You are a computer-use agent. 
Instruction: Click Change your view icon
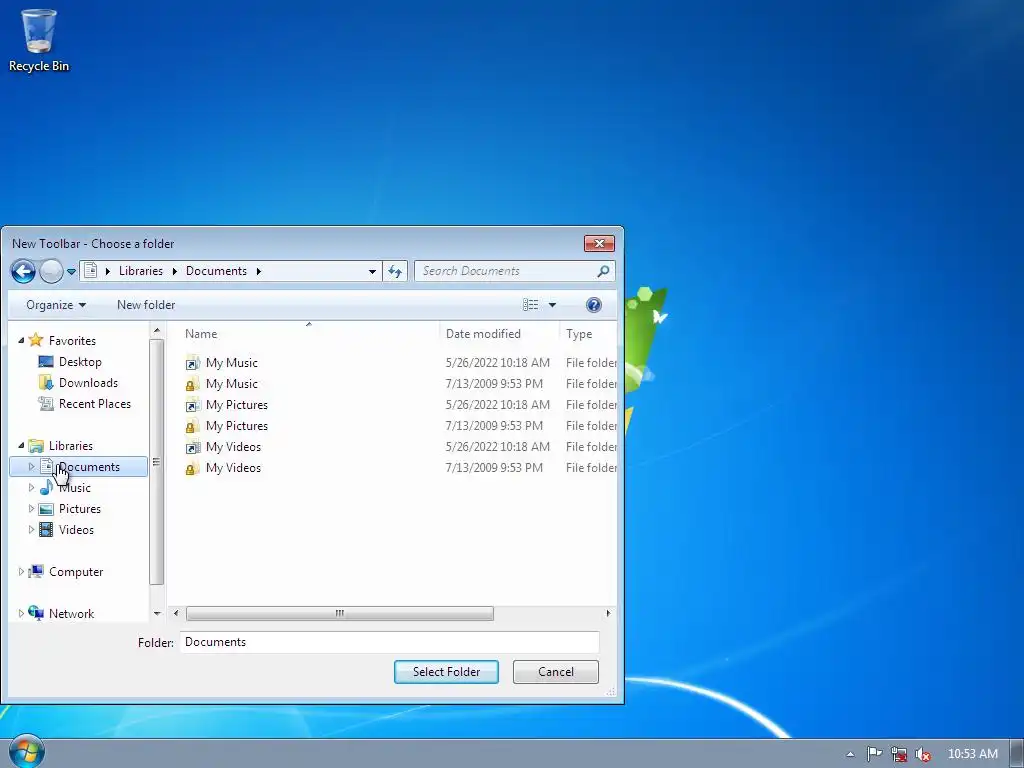click(x=530, y=305)
